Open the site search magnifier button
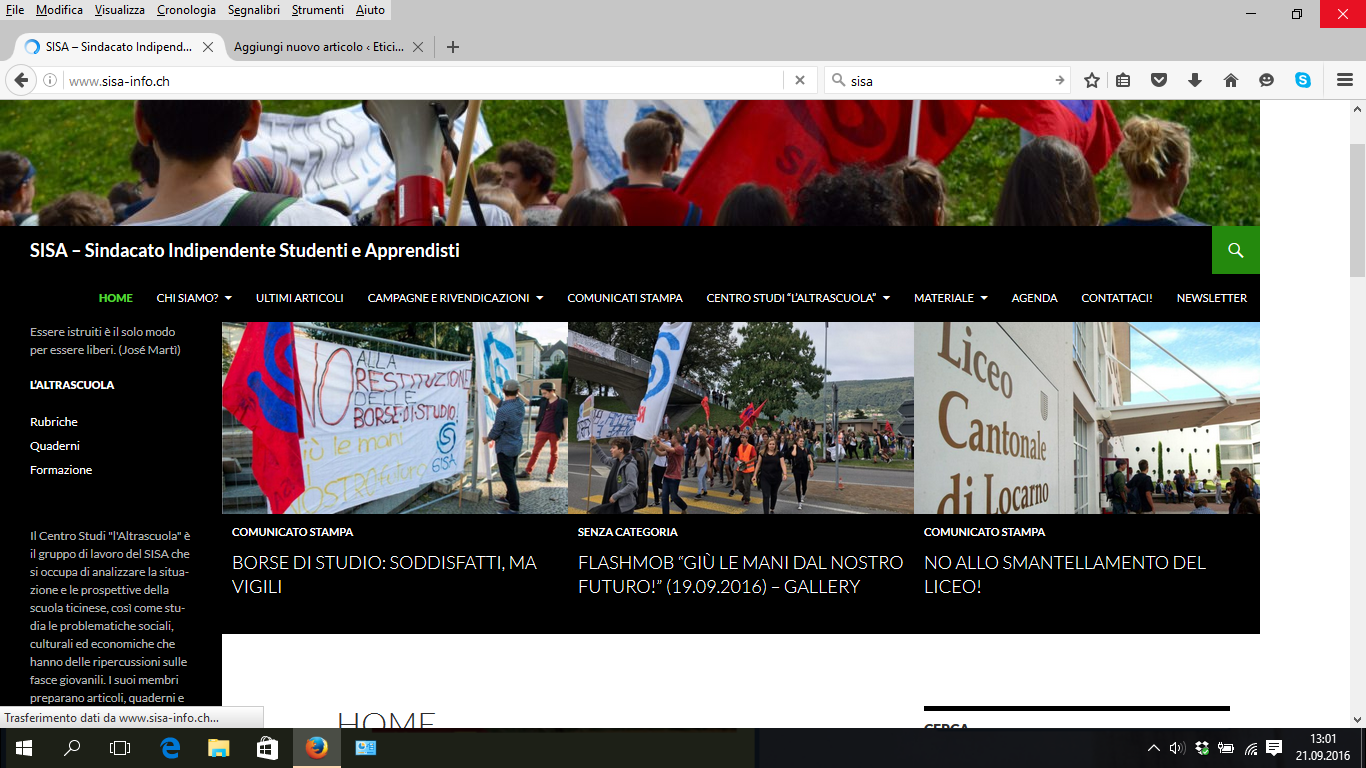The image size is (1366, 768). [x=1236, y=250]
